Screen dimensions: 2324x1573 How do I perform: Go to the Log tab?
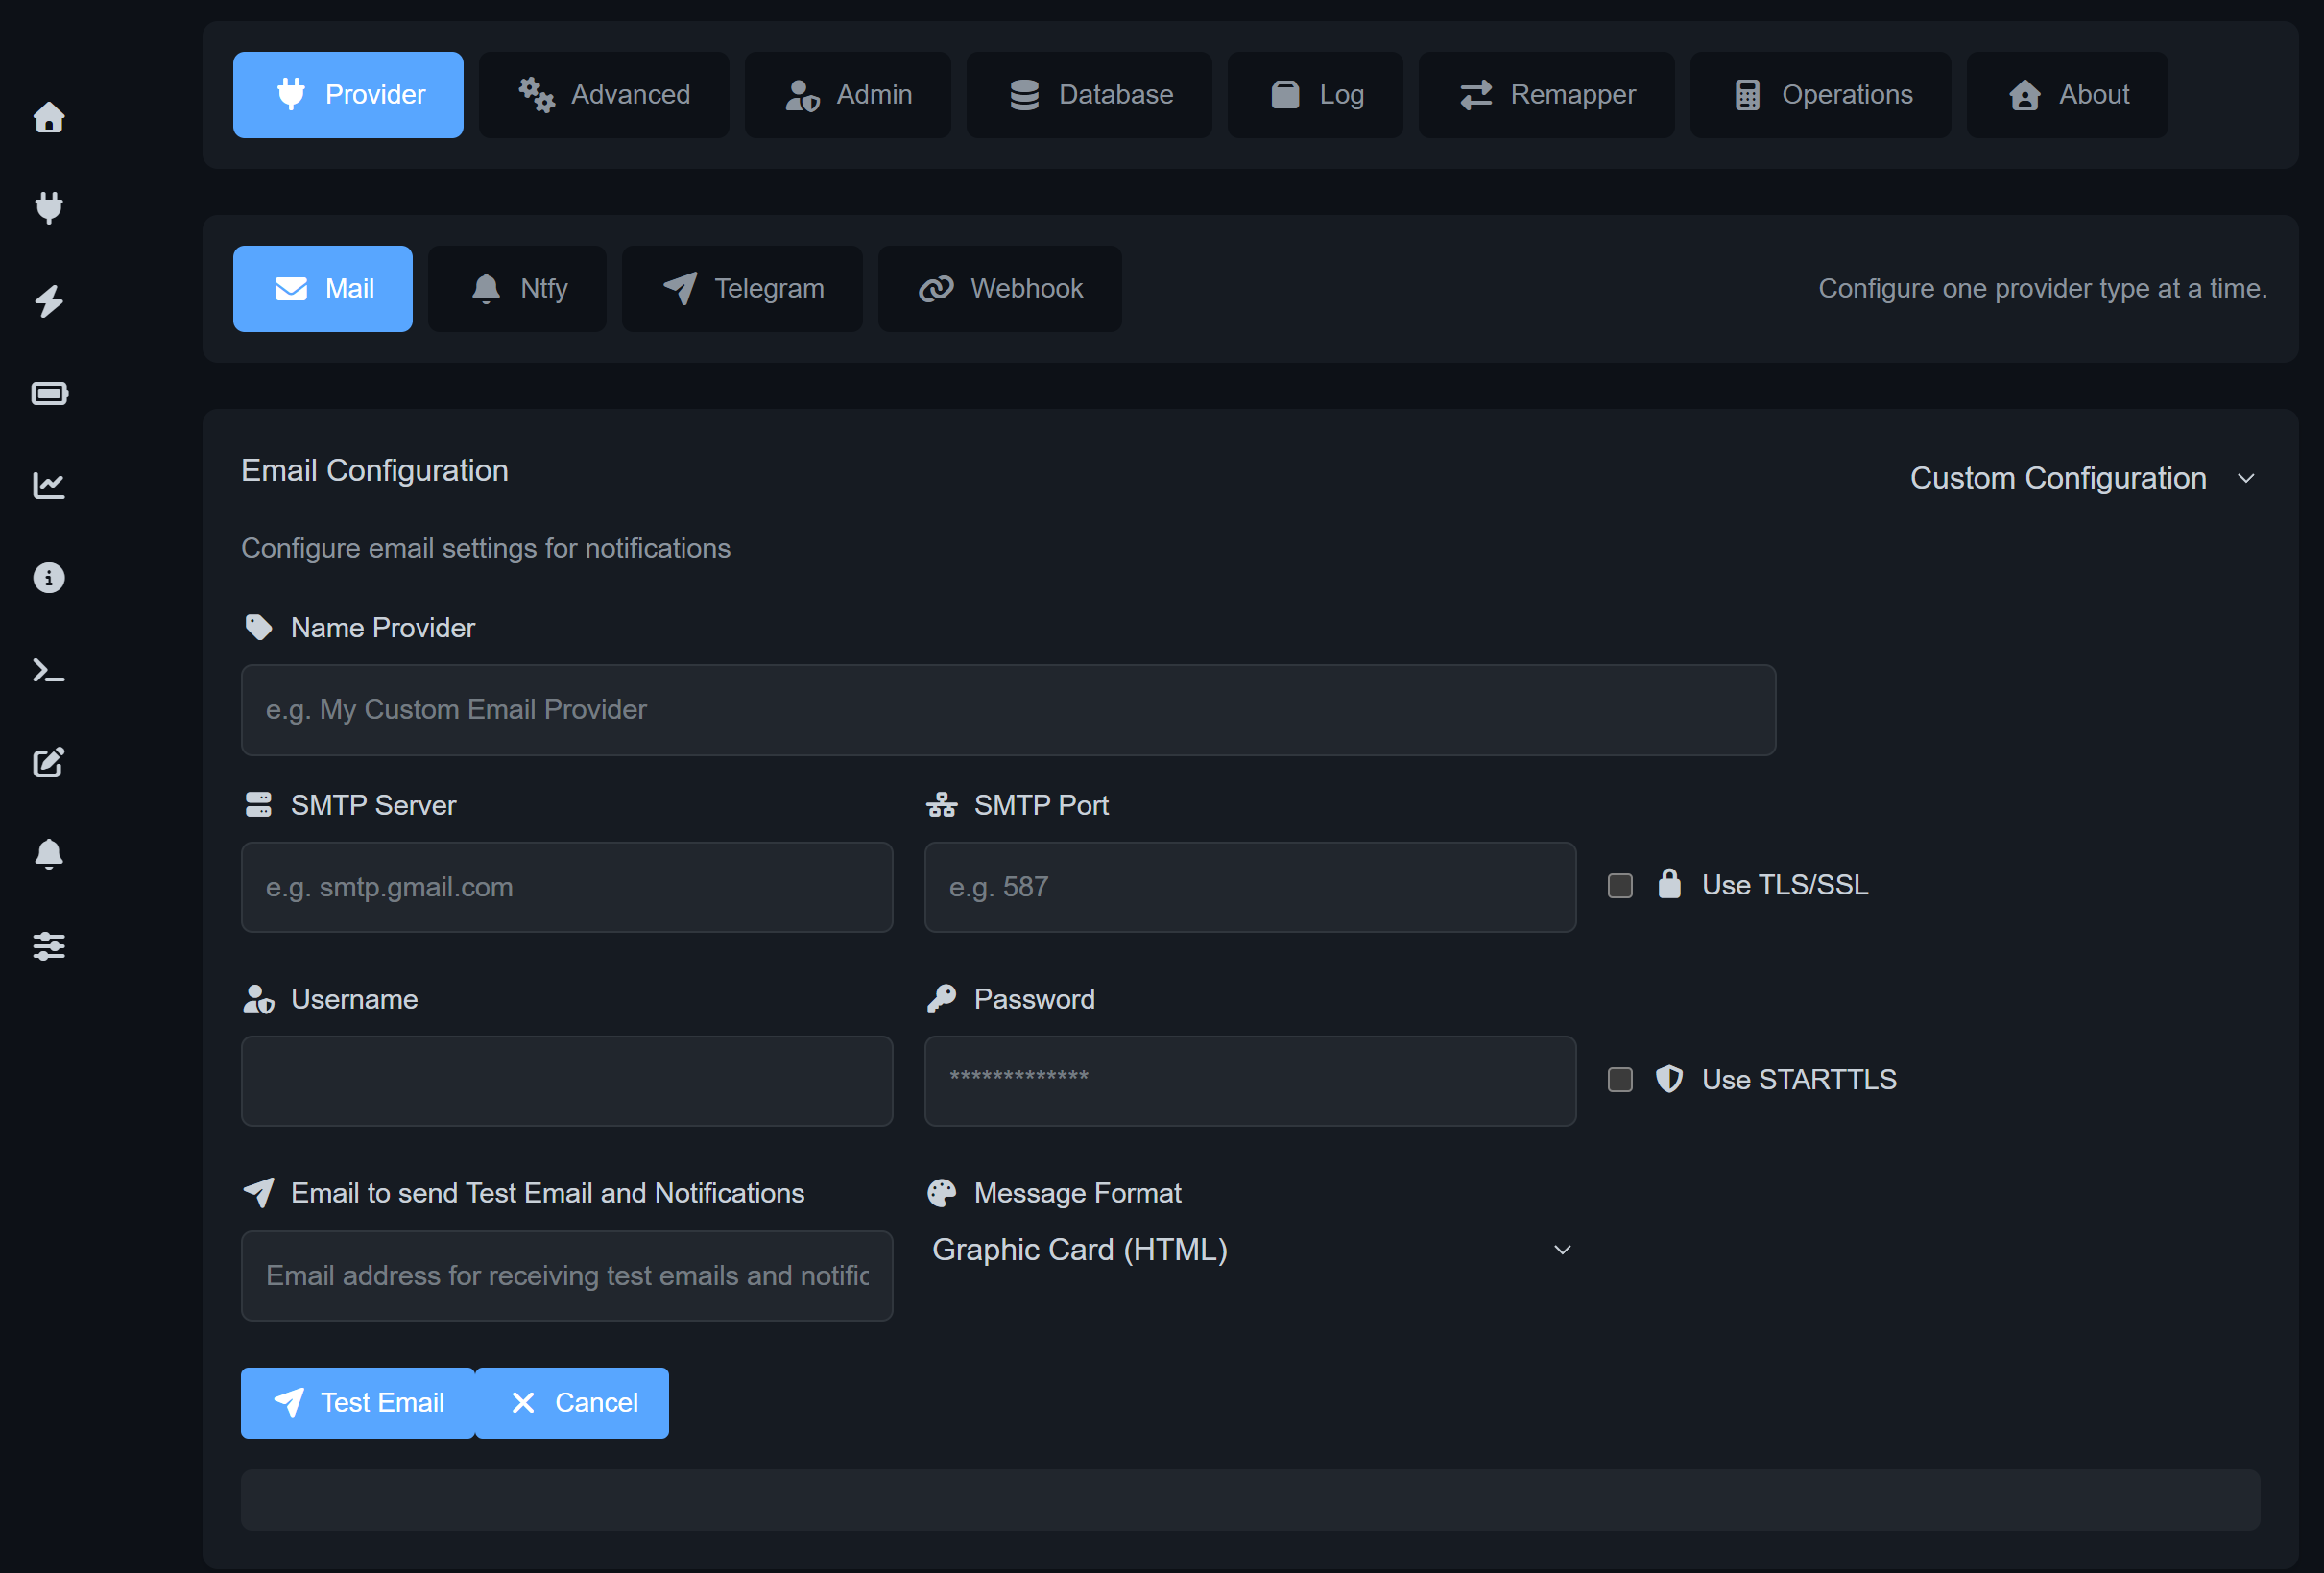click(1315, 95)
